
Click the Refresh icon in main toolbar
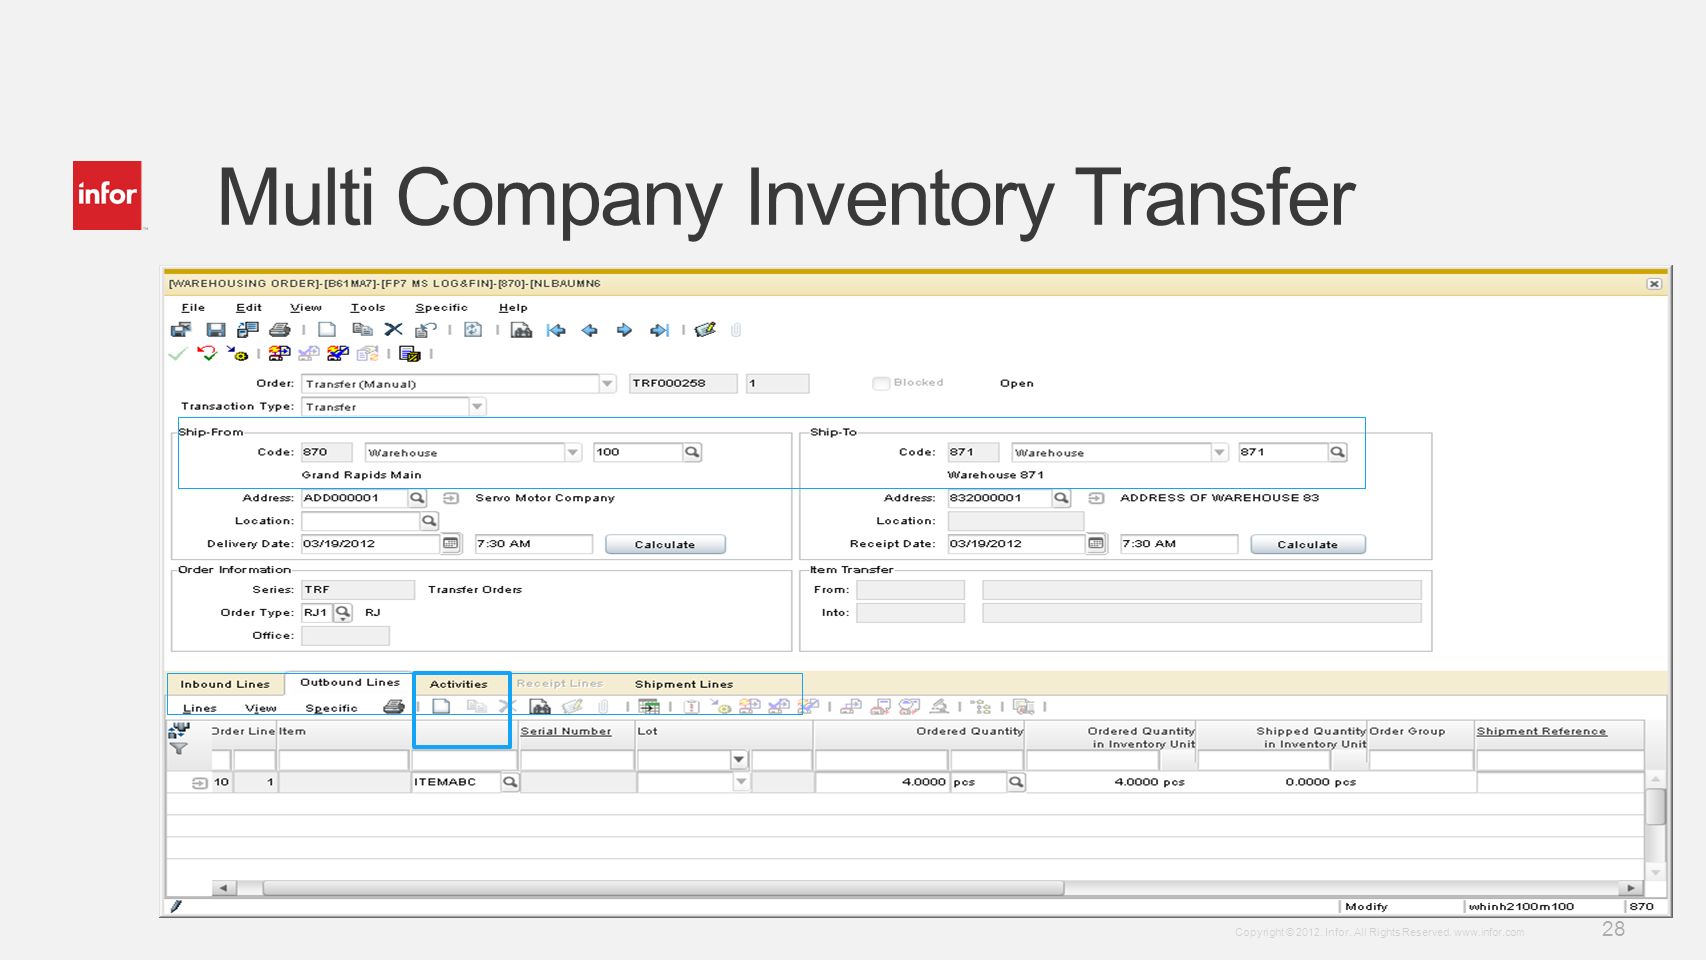[474, 330]
